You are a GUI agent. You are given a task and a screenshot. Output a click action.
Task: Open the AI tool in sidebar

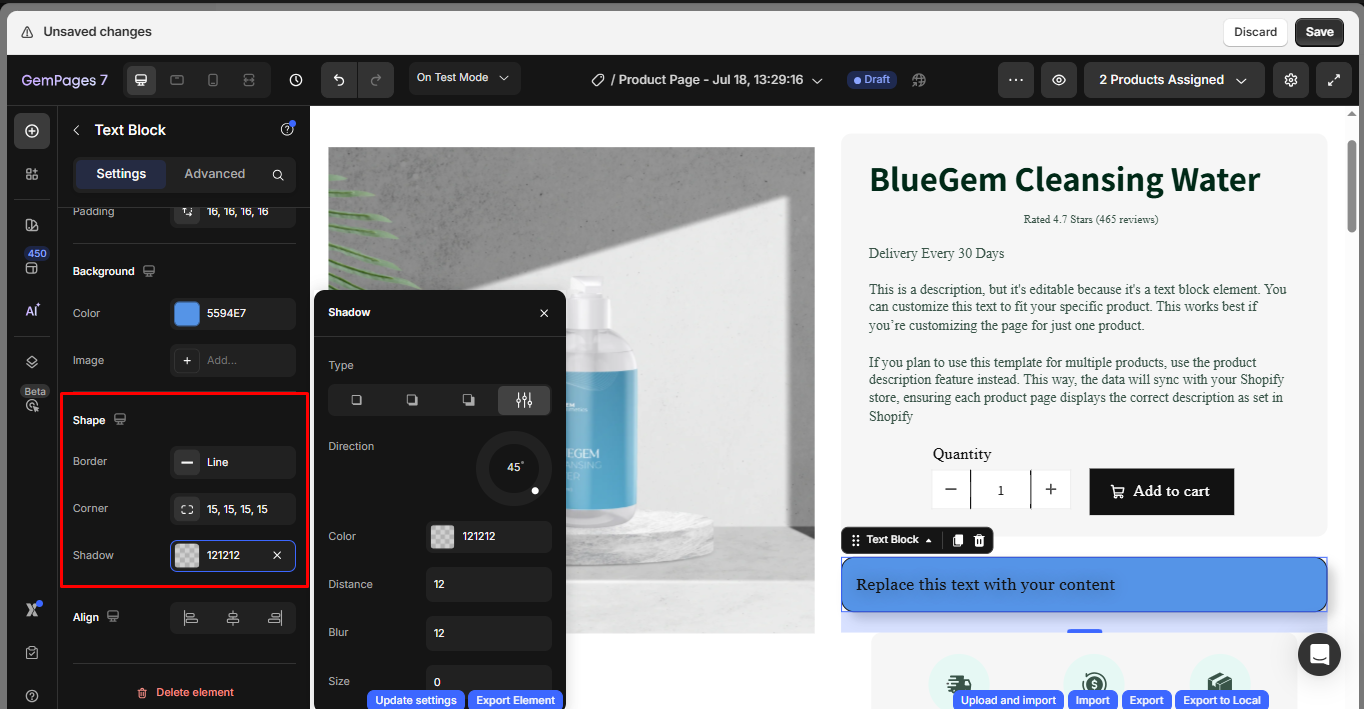(x=32, y=310)
